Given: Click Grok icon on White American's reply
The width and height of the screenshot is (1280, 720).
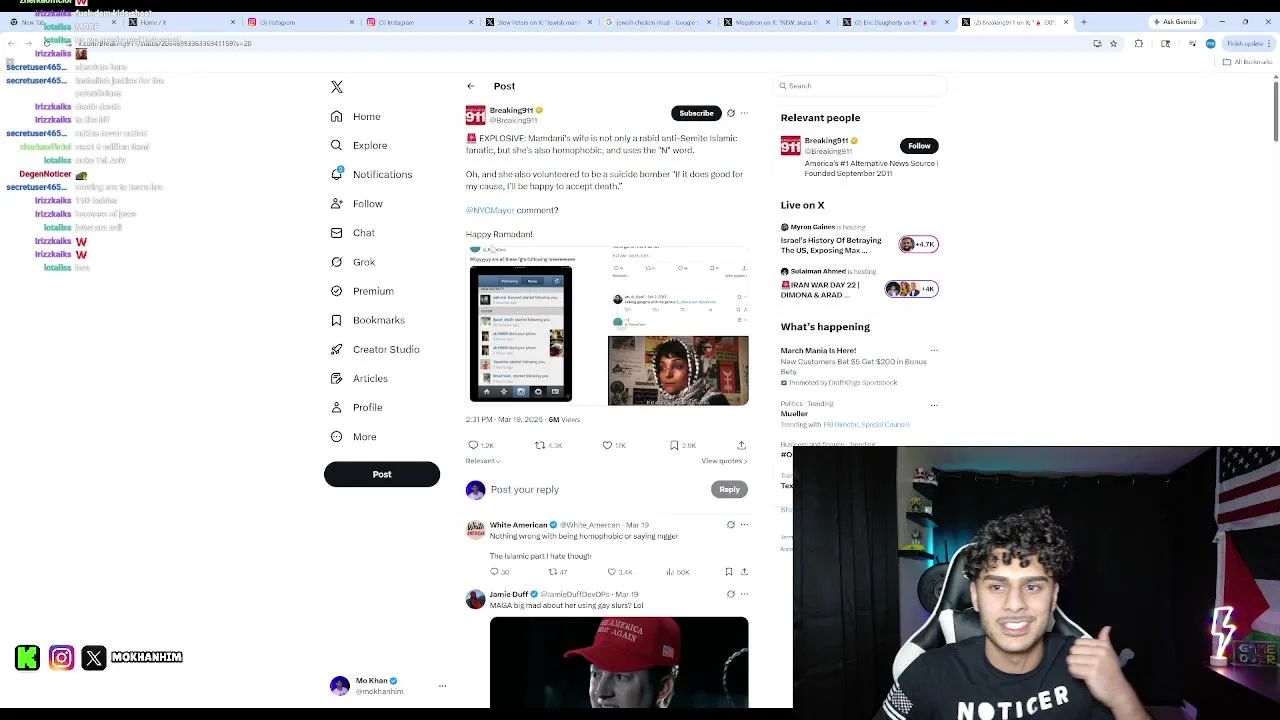Looking at the screenshot, I should tap(731, 525).
